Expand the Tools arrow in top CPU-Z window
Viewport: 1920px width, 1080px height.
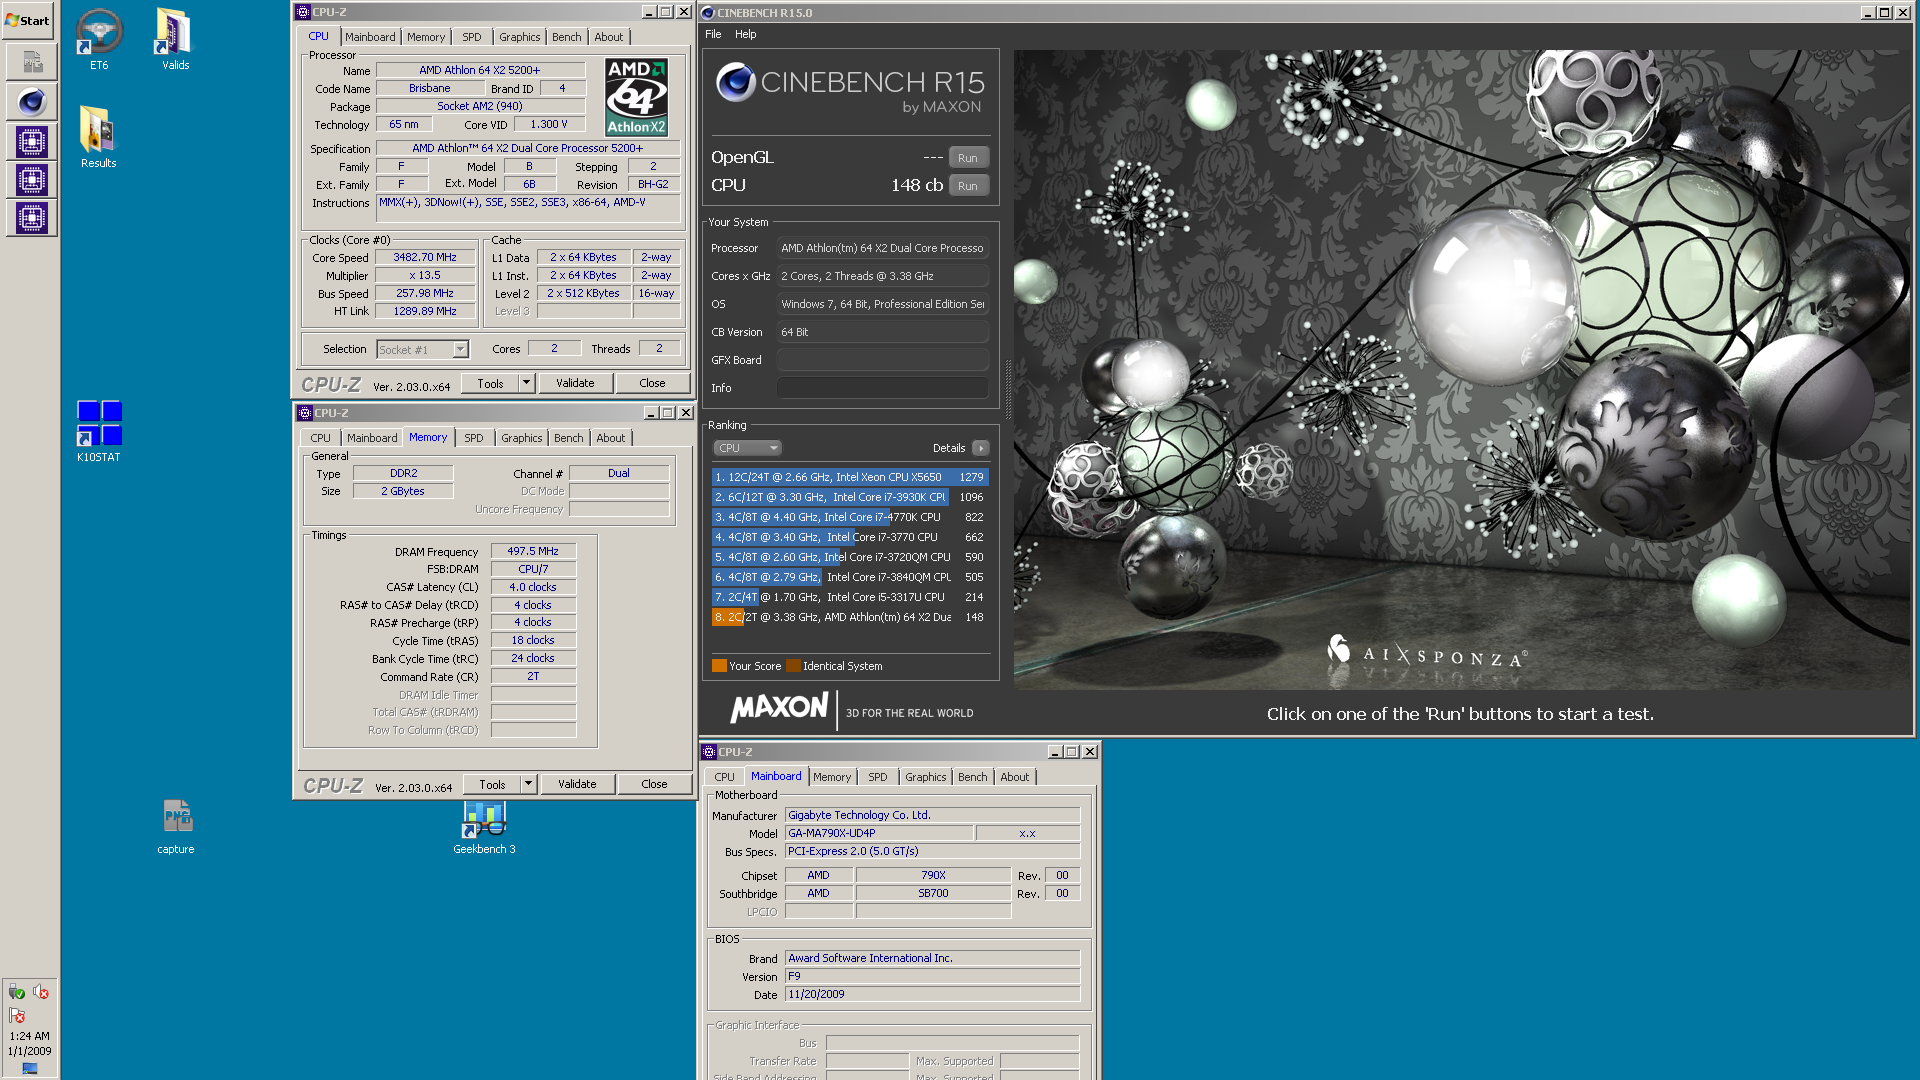pyautogui.click(x=526, y=383)
